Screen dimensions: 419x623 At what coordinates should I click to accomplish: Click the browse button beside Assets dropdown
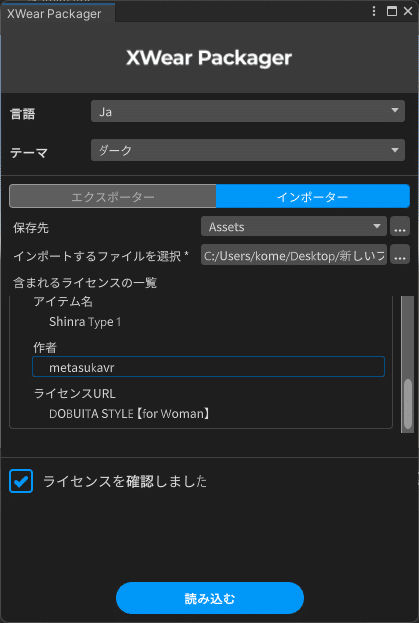tap(400, 226)
